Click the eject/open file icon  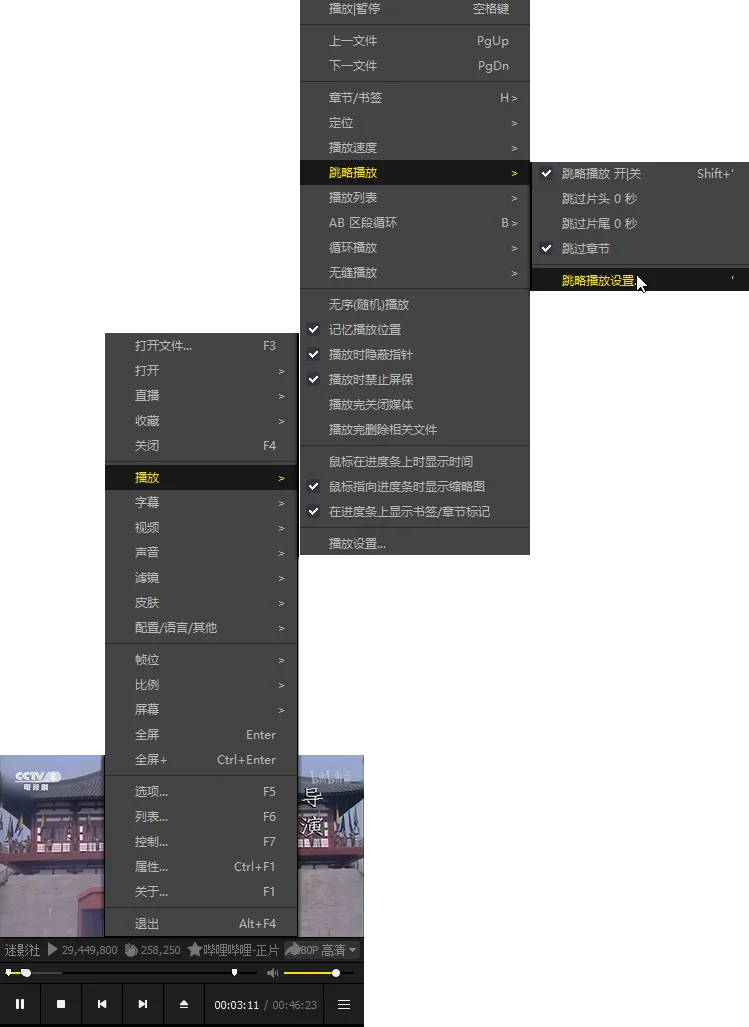tap(184, 1004)
